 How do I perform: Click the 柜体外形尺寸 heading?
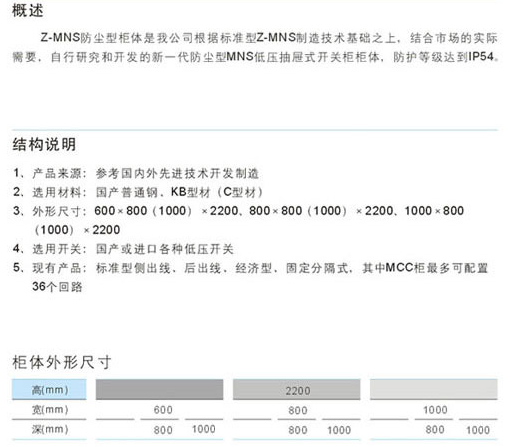tap(62, 362)
